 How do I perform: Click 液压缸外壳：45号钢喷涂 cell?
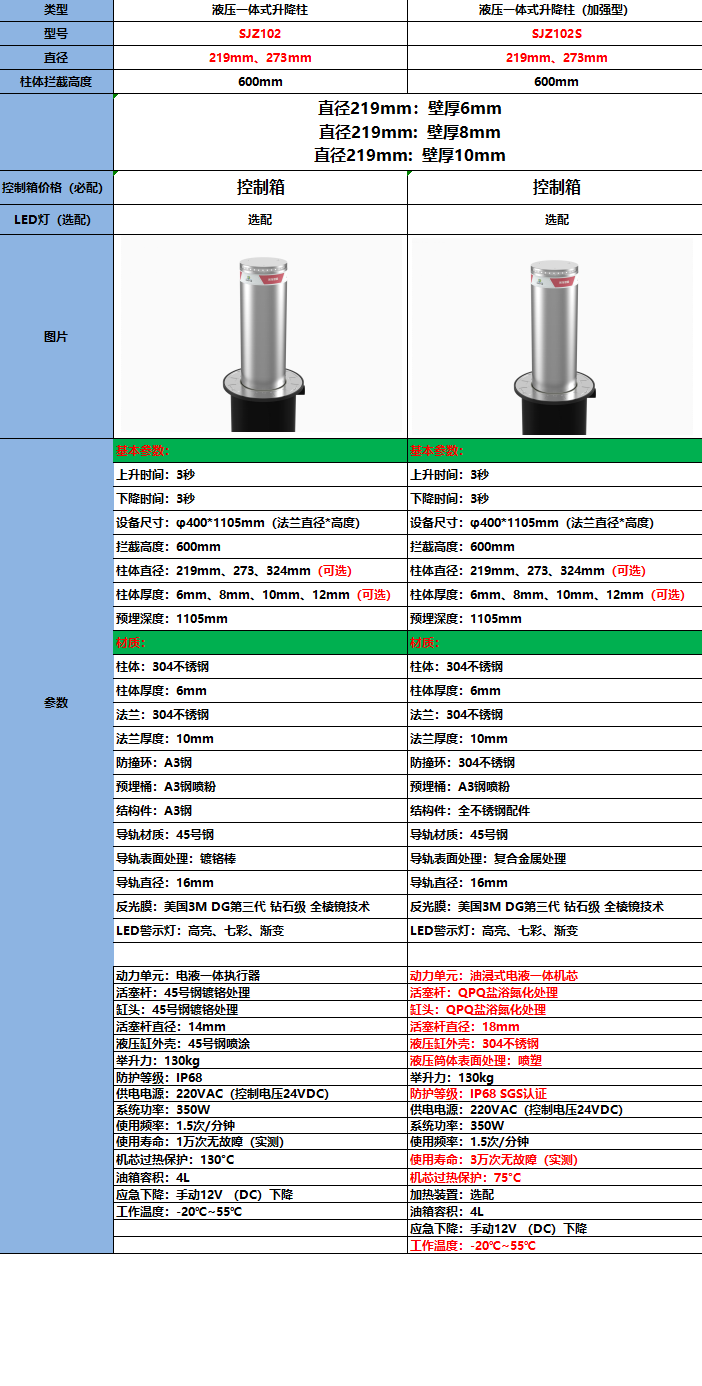[x=260, y=1043]
